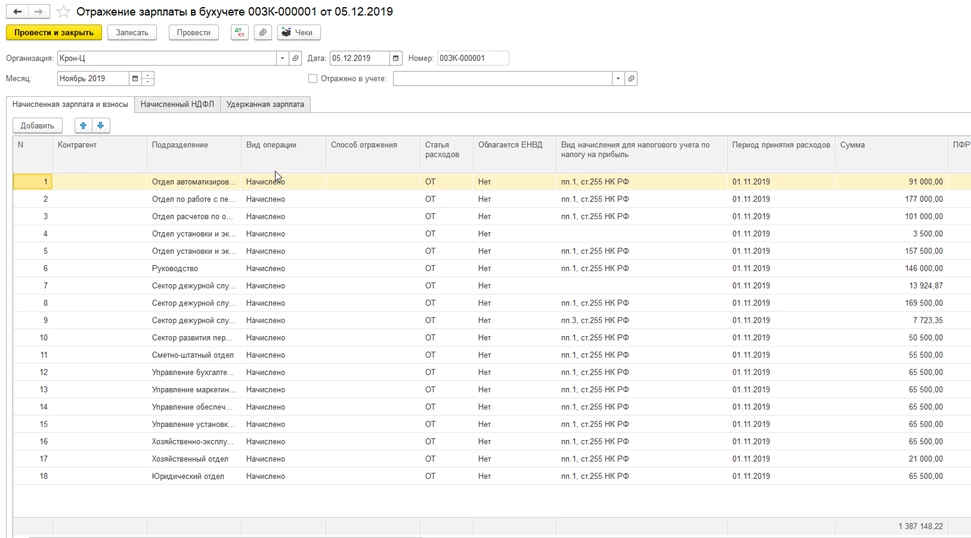Open attached files via paperclip icon
Screen dimensions: 971x538
(263, 32)
